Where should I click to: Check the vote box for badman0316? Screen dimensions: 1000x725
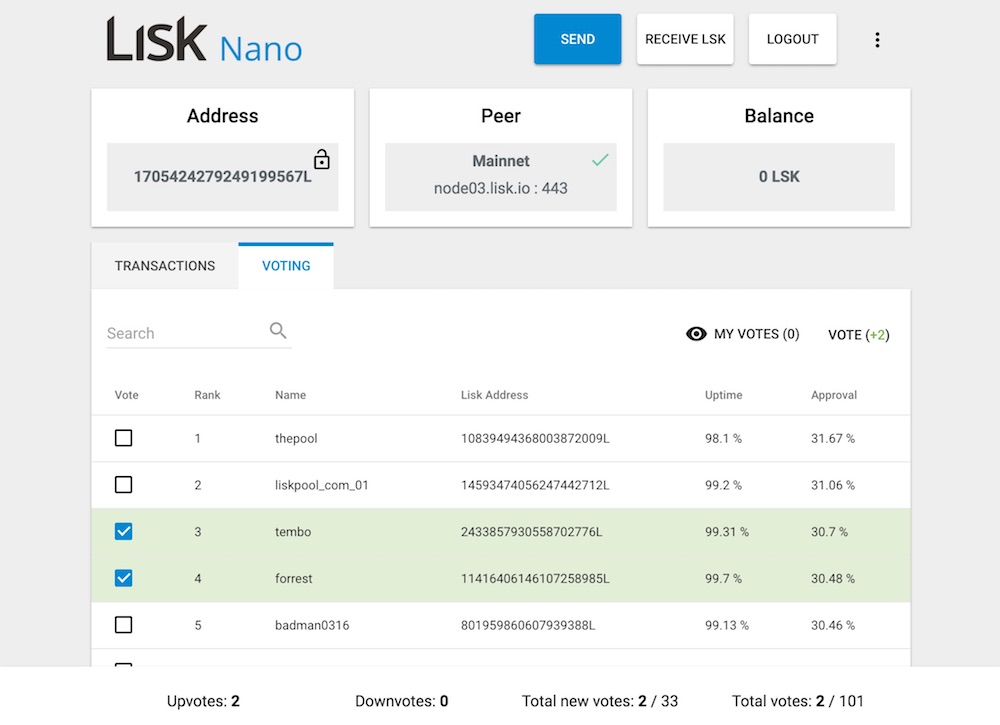(x=124, y=624)
